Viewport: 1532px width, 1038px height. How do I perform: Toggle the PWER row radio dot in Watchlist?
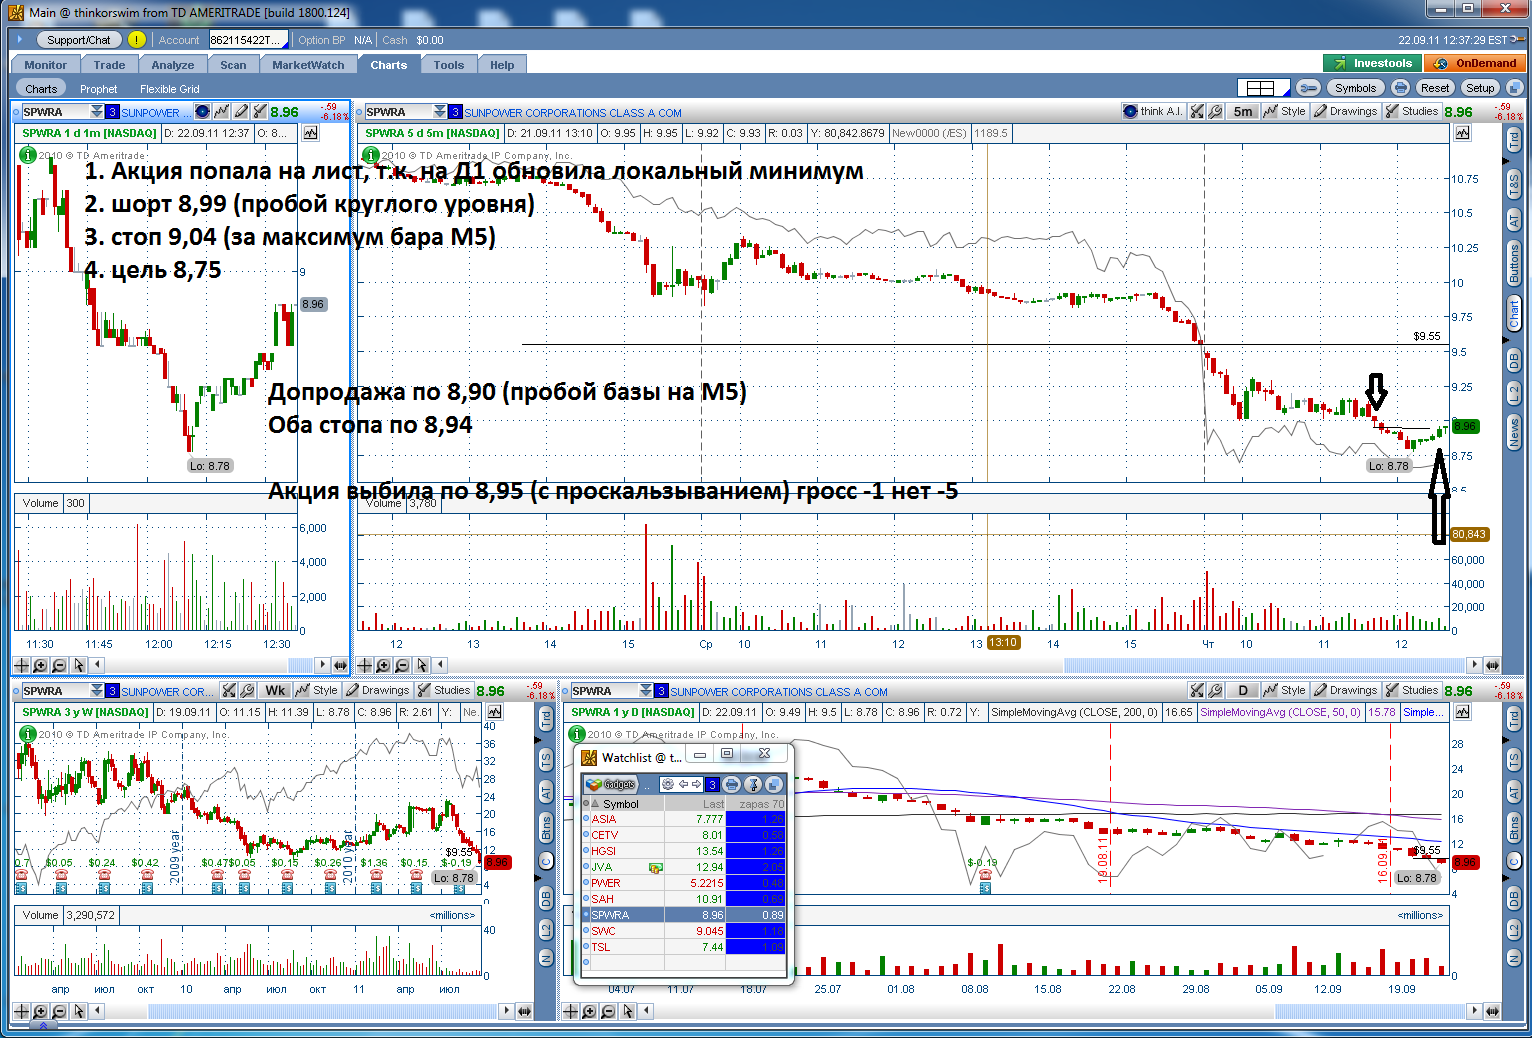tap(586, 883)
